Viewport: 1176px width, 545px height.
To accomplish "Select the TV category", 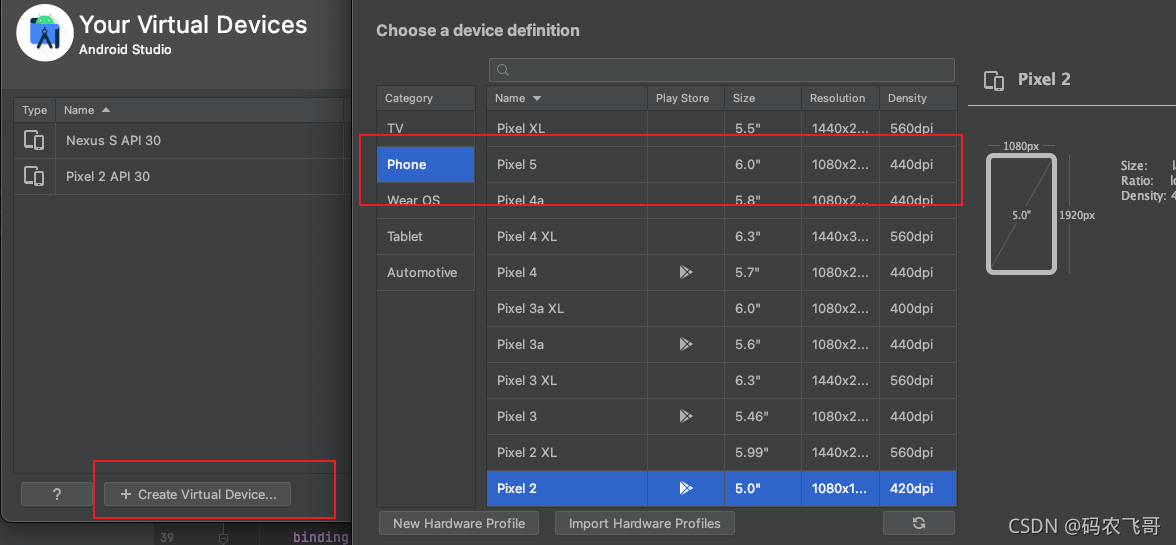I will click(x=395, y=128).
